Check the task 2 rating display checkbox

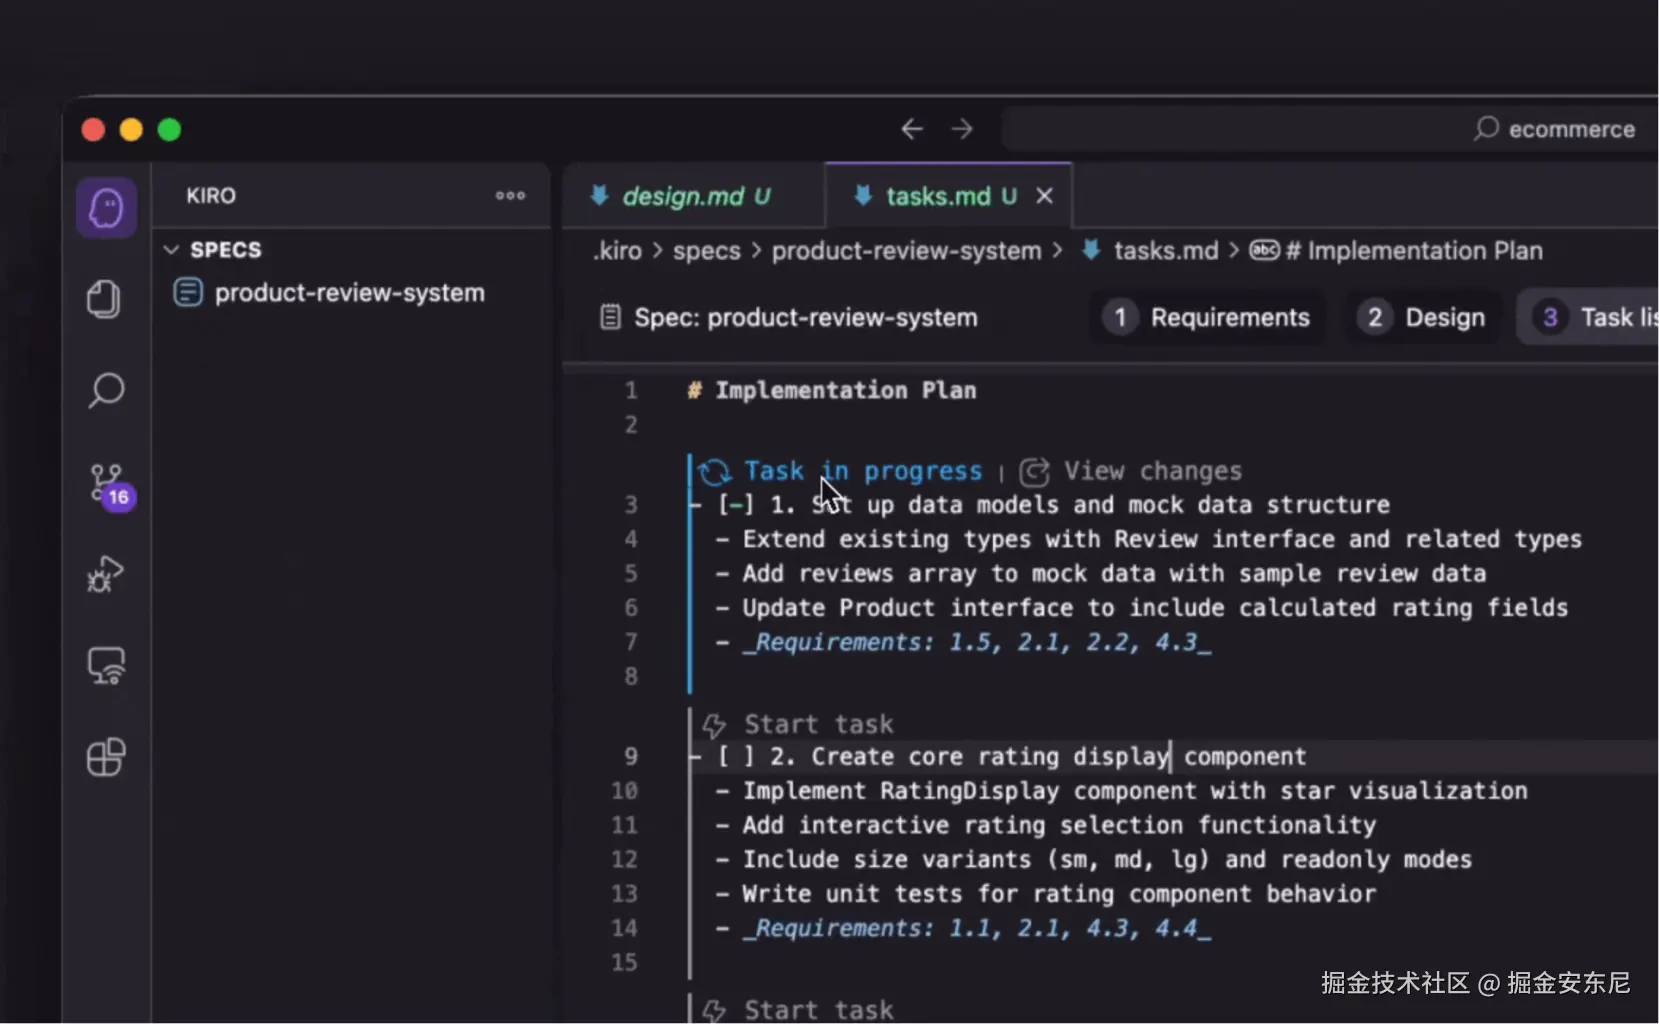tap(735, 757)
